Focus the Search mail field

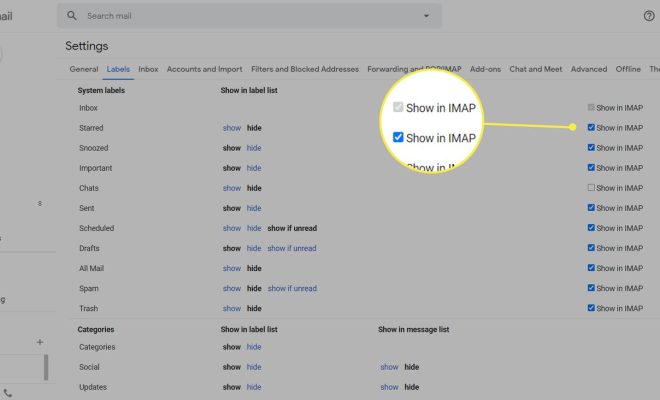point(250,16)
